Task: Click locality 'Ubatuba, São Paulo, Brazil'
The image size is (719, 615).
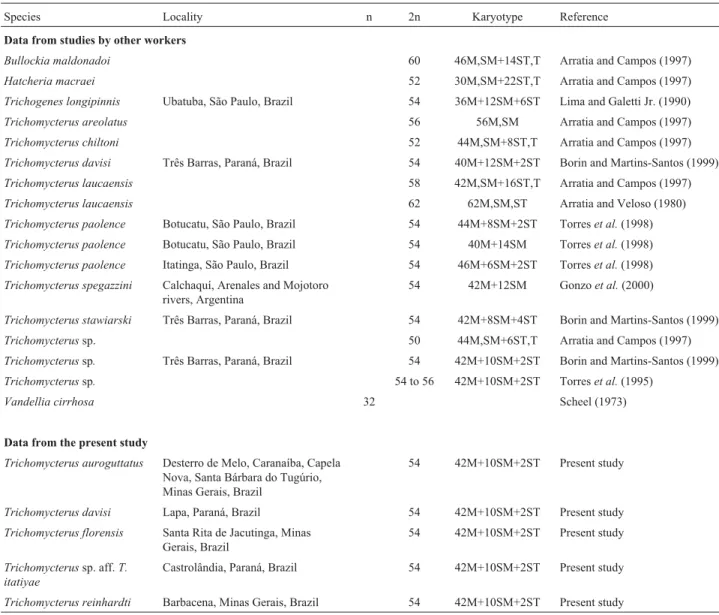Action: 227,101
